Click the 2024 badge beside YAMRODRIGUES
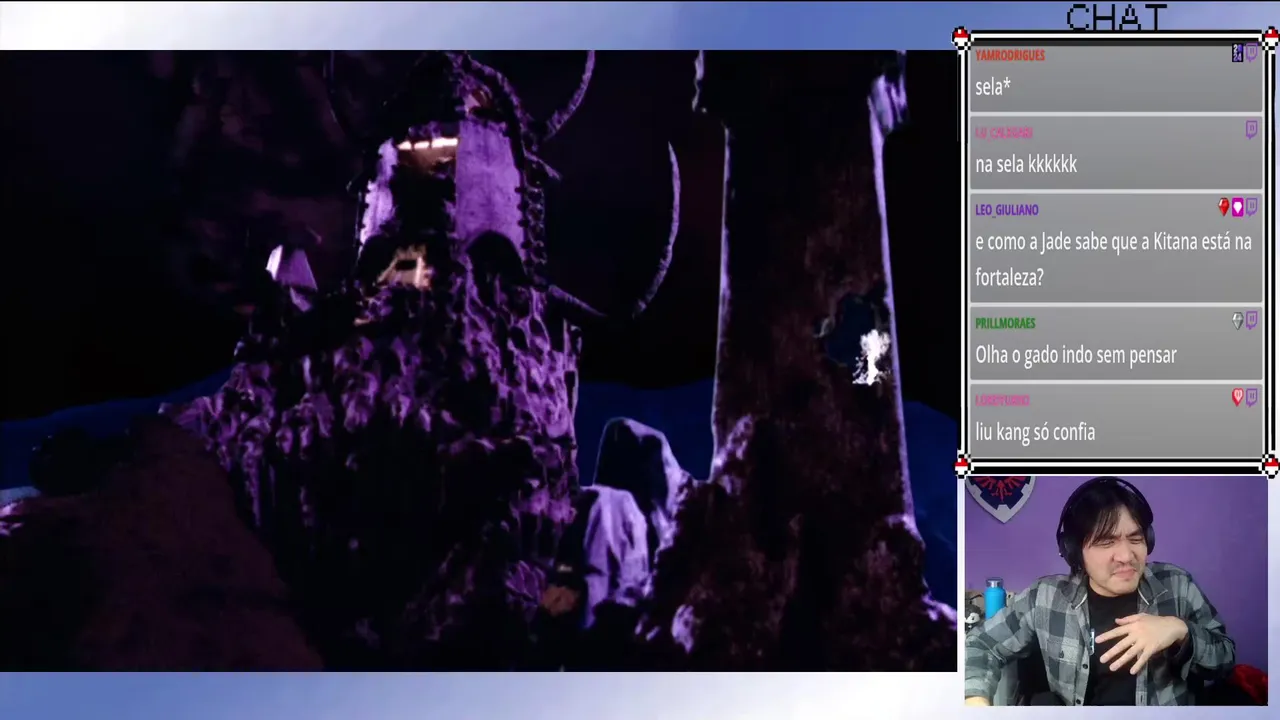The width and height of the screenshot is (1280, 720). [1237, 53]
